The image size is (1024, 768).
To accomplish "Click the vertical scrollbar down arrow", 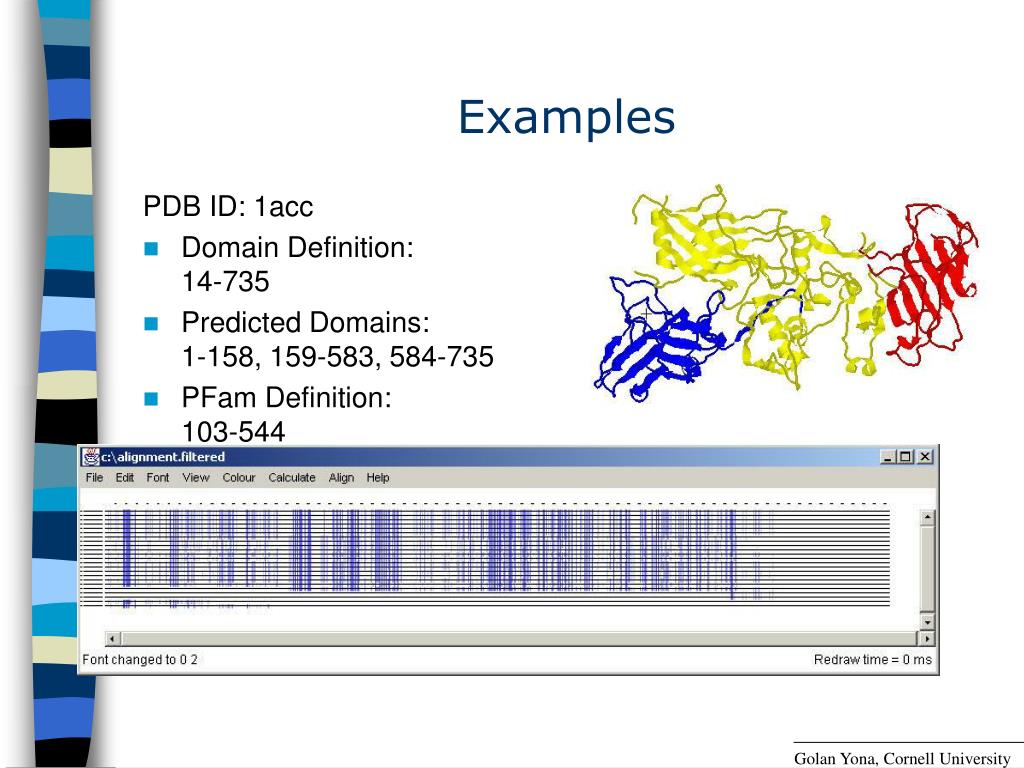I will [x=927, y=622].
